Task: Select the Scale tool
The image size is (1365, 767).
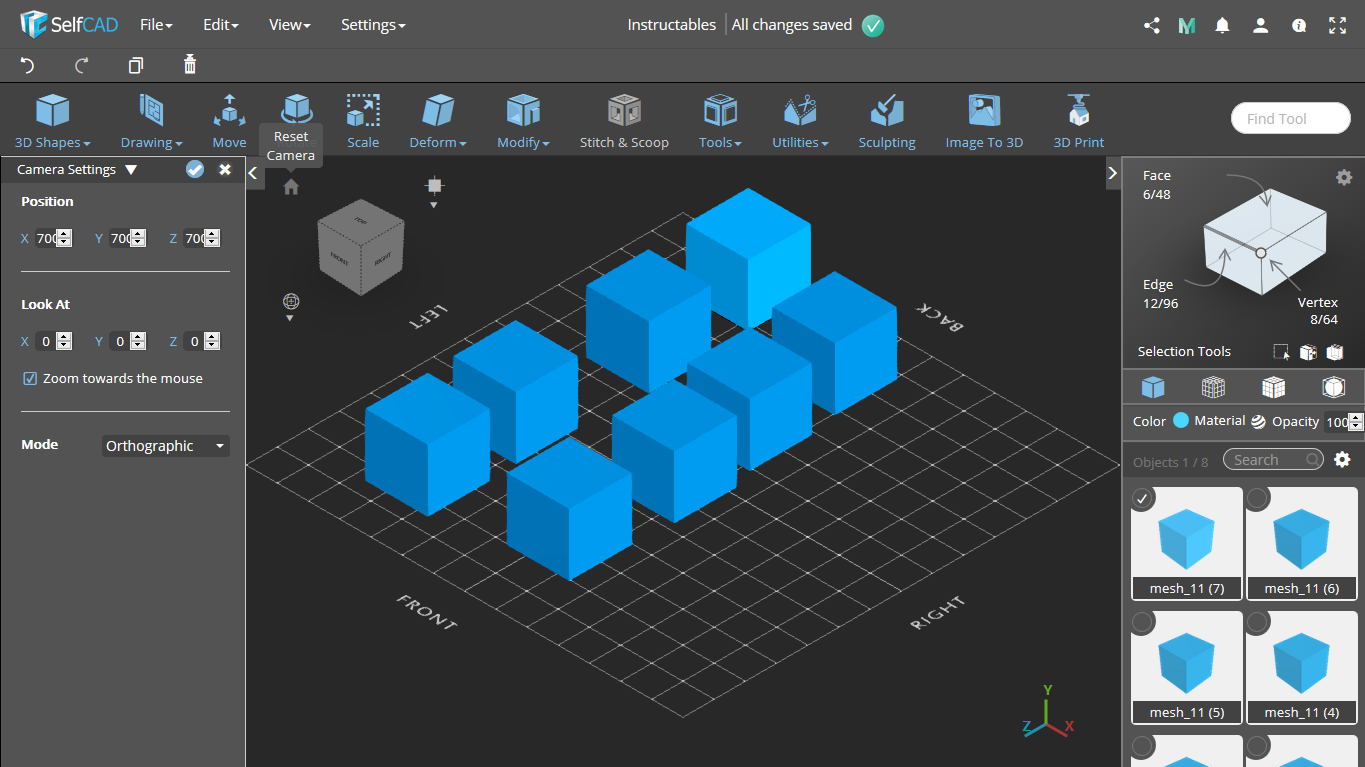Action: click(x=363, y=121)
